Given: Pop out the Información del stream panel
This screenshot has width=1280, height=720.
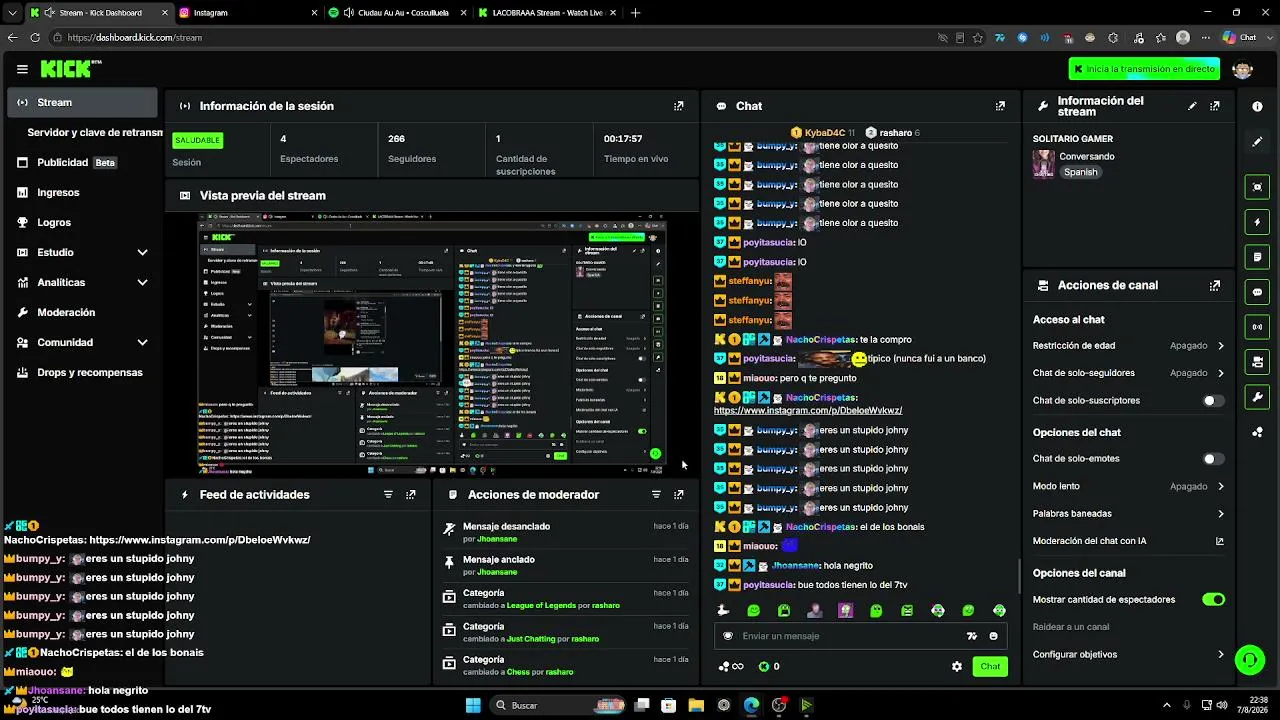Looking at the screenshot, I should coord(1215,106).
